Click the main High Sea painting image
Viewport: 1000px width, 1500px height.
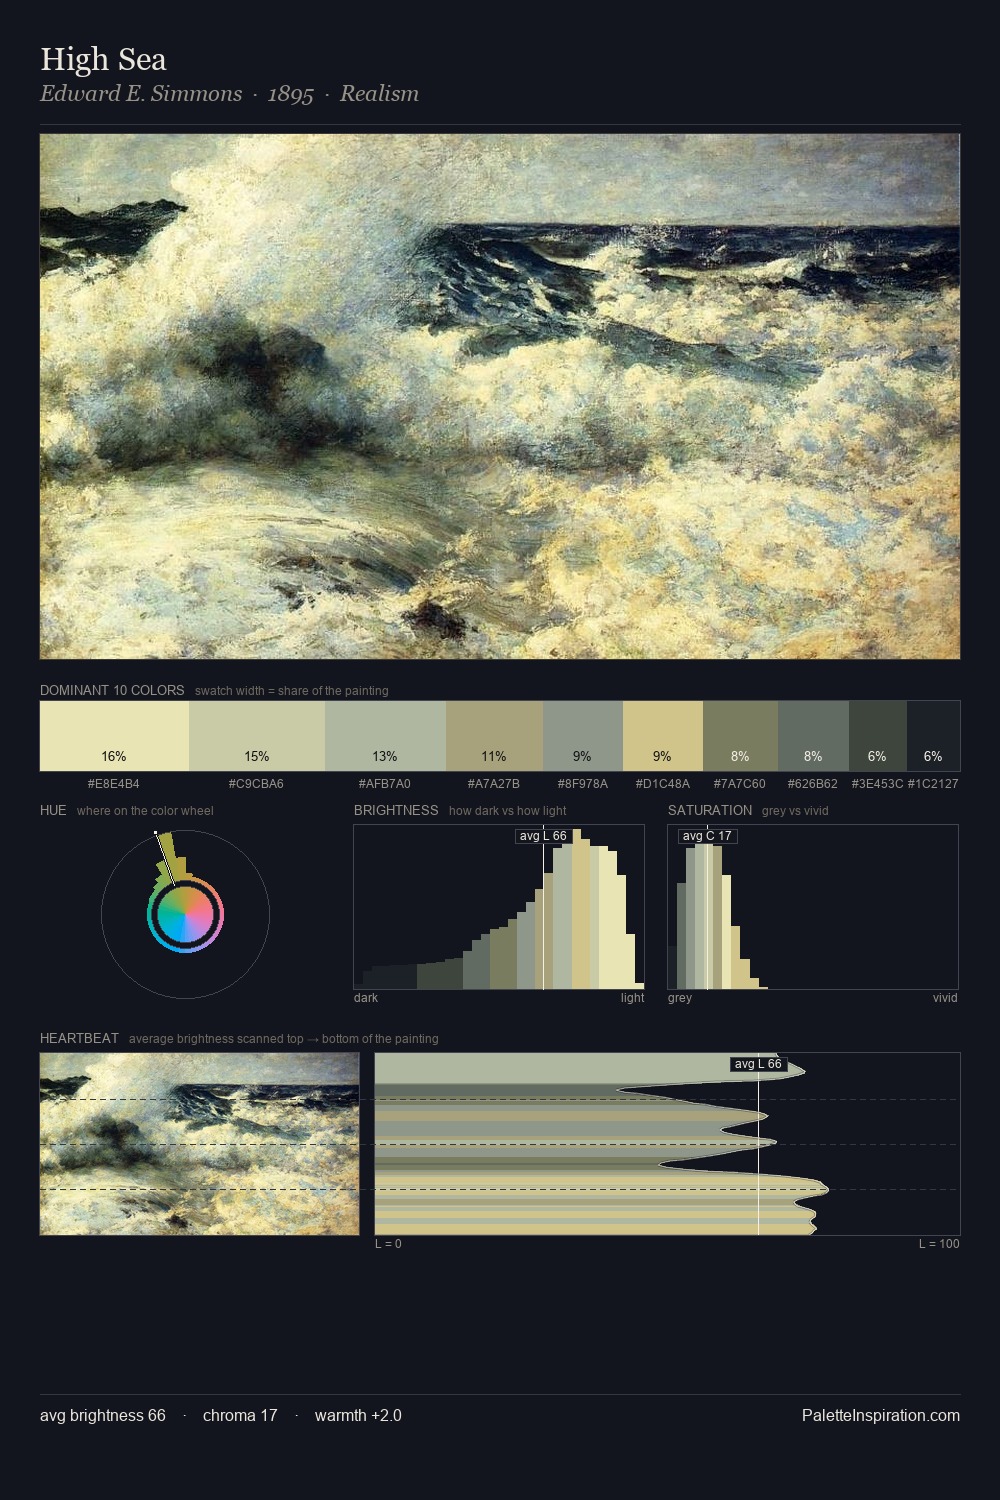coord(500,397)
